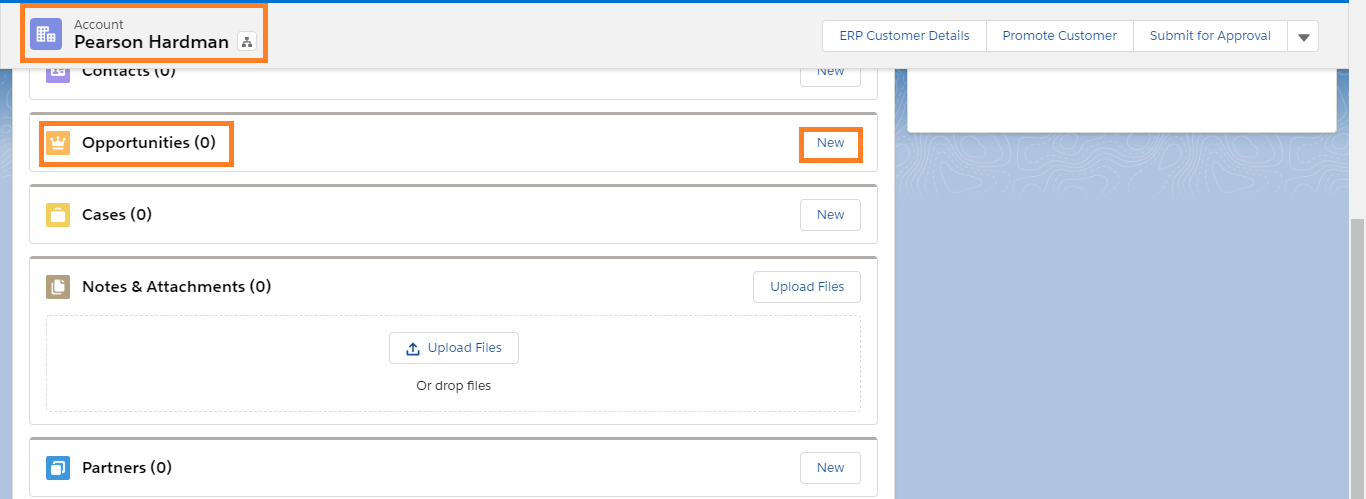Click the Notes & Attachments file icon
Image resolution: width=1366 pixels, height=499 pixels.
click(x=58, y=287)
